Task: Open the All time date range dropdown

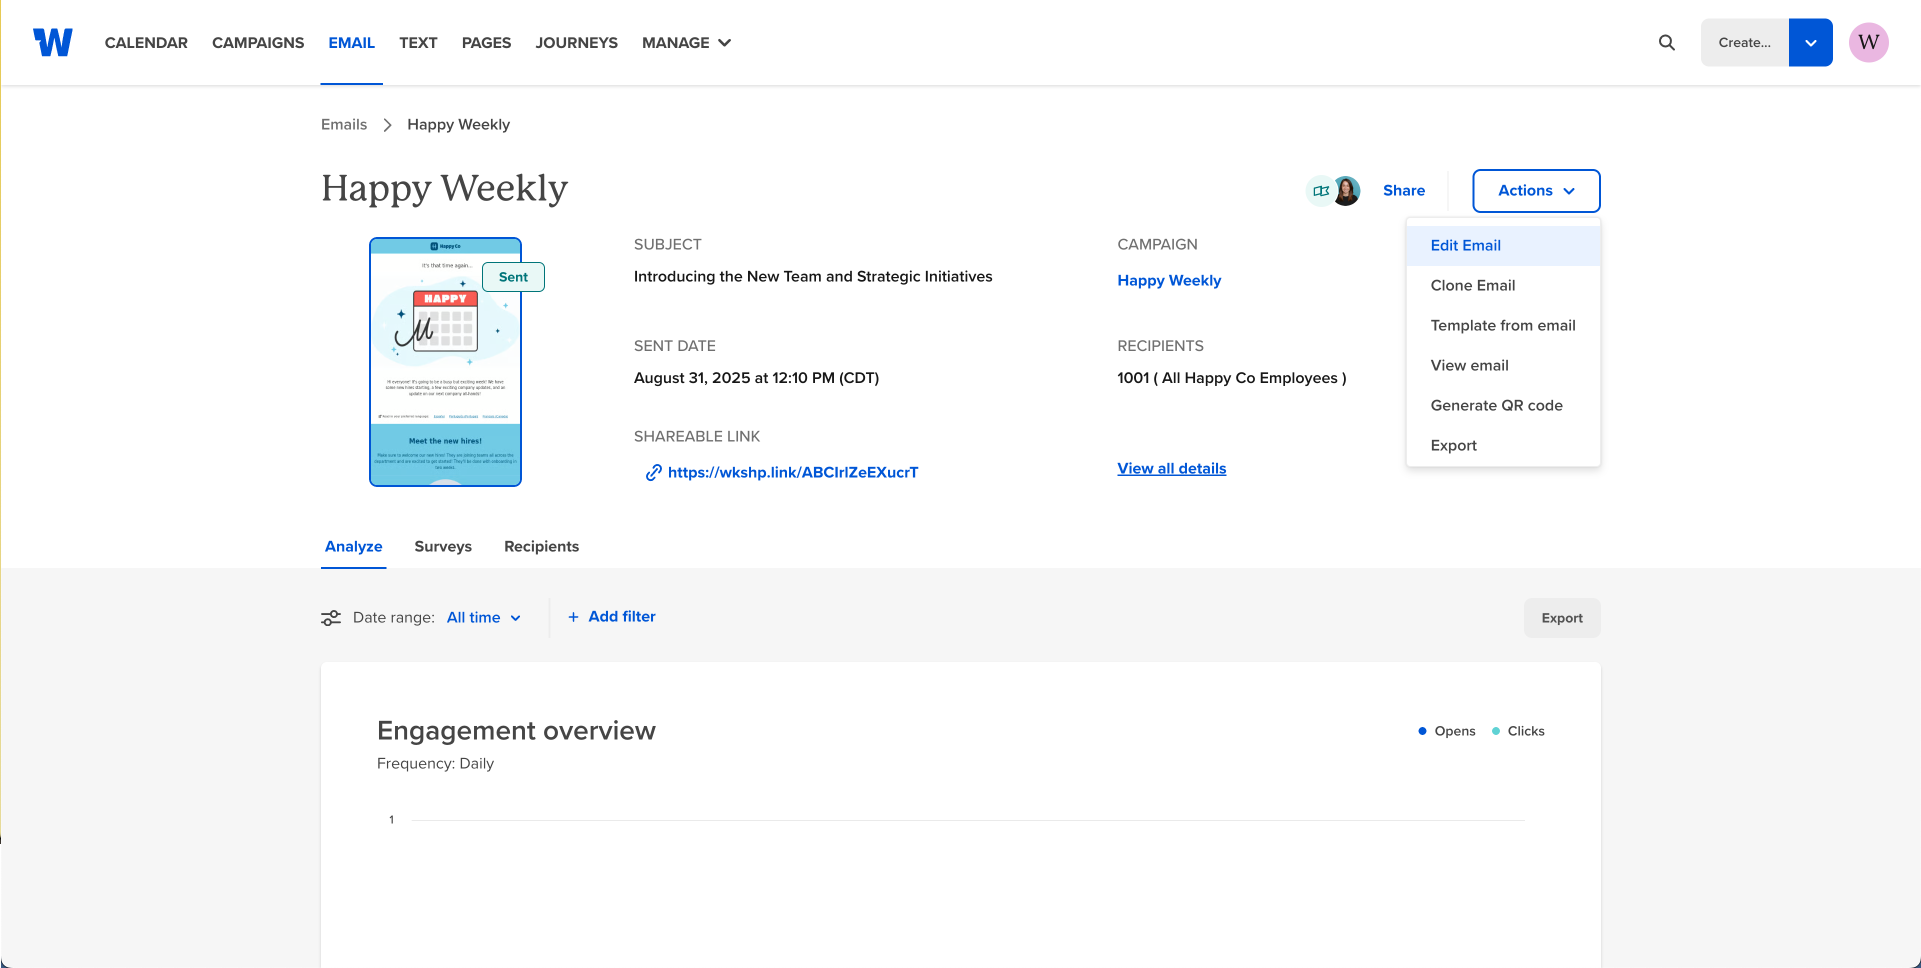Action: (x=484, y=618)
